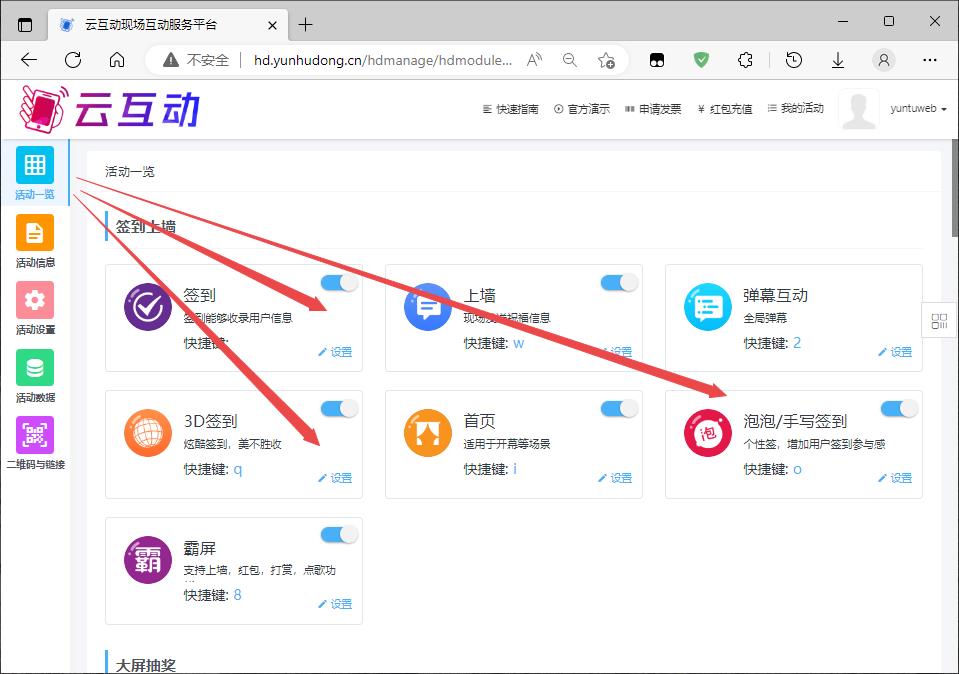Image resolution: width=959 pixels, height=674 pixels.
Task: Click the 签到 checkmark module icon
Action: click(x=148, y=307)
